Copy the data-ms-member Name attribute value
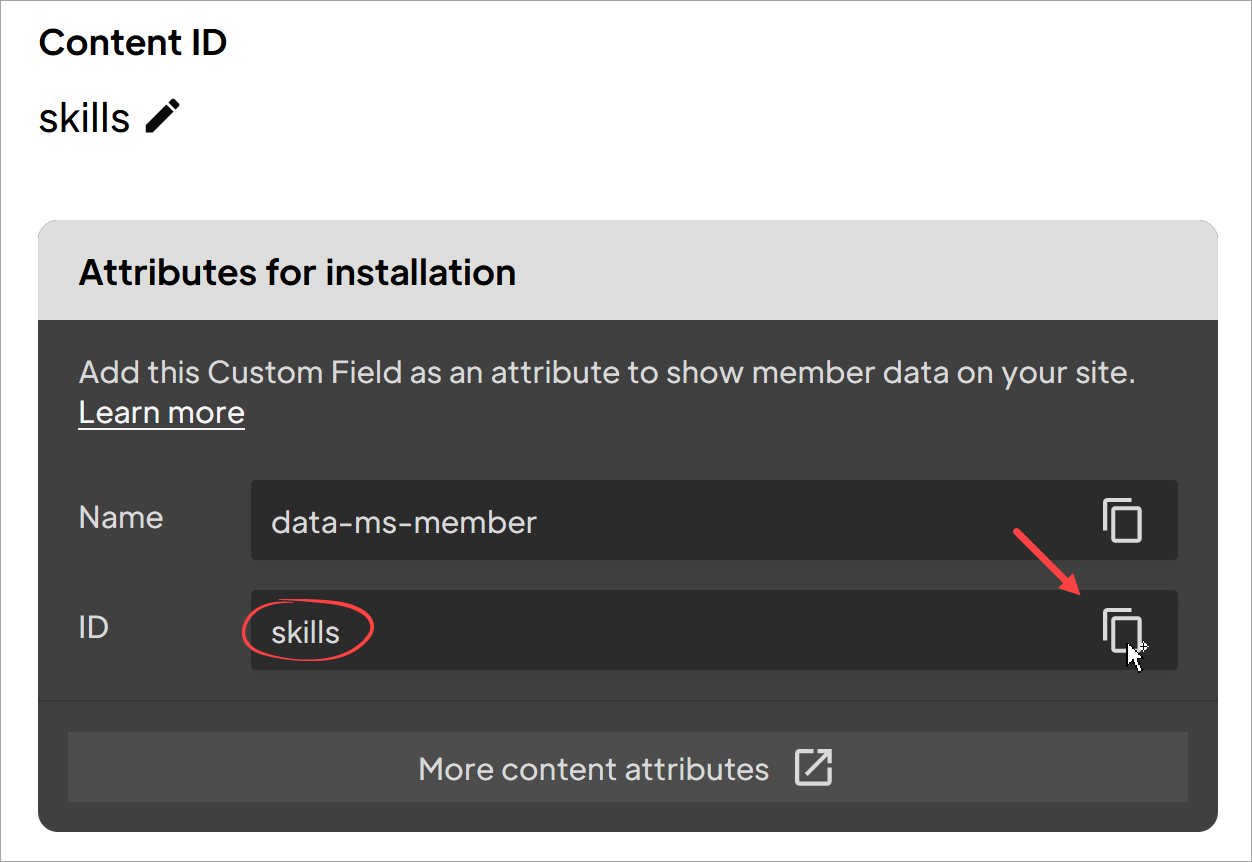The image size is (1252, 862). click(x=1122, y=520)
